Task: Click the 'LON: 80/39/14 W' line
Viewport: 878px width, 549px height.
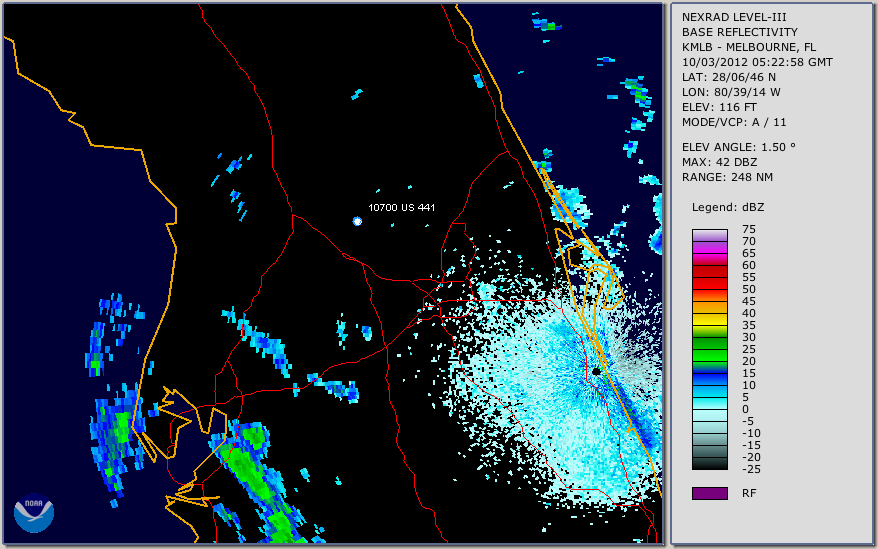Action: pyautogui.click(x=731, y=92)
